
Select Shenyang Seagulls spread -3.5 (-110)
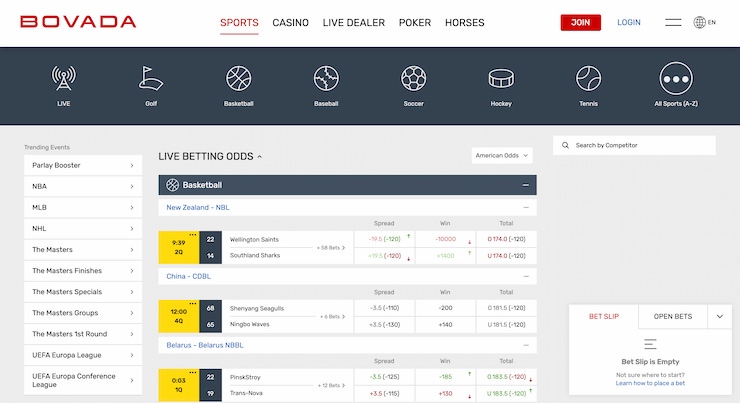(x=384, y=308)
